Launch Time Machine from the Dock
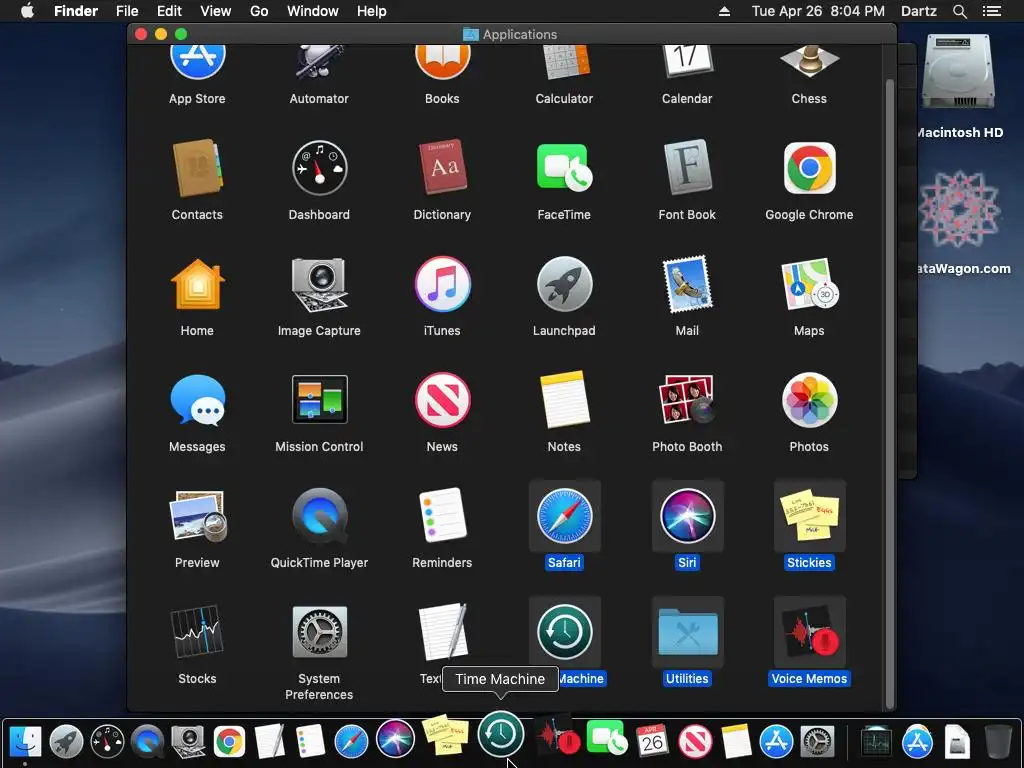Image resolution: width=1024 pixels, height=768 pixels. click(x=501, y=734)
